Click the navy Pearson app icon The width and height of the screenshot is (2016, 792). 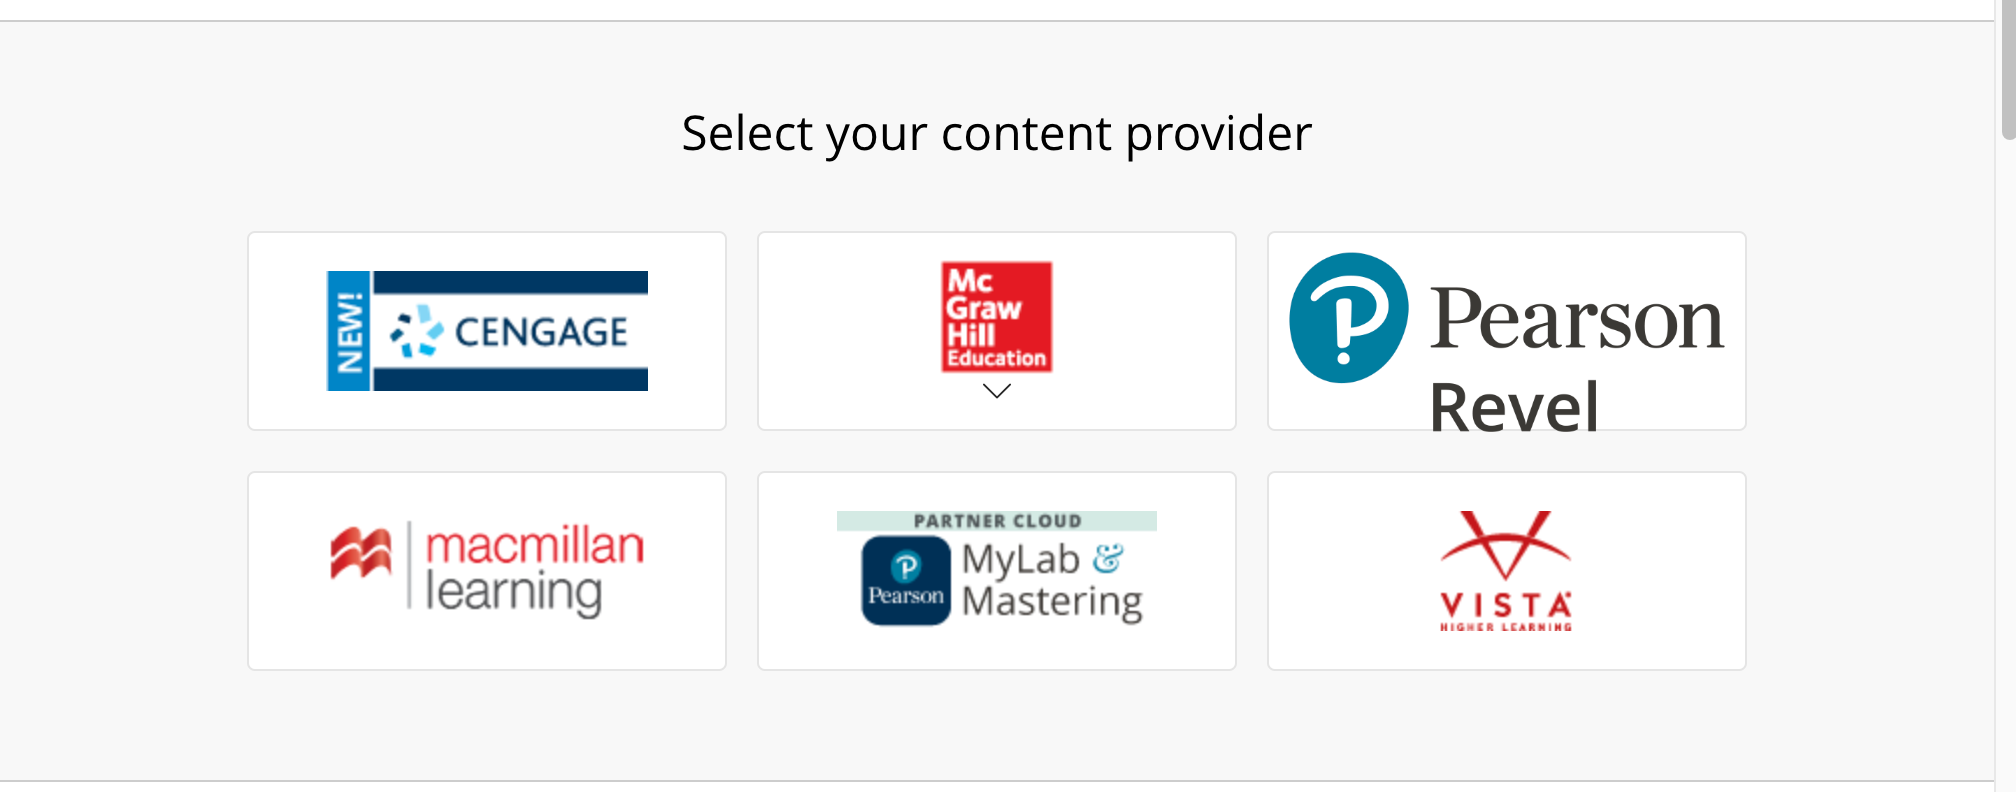(906, 581)
